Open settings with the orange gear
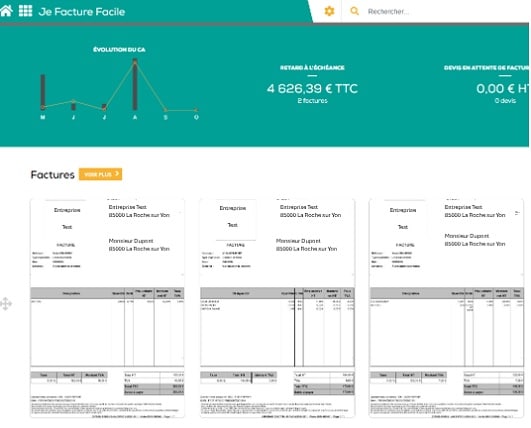The width and height of the screenshot is (531, 428). pos(329,11)
